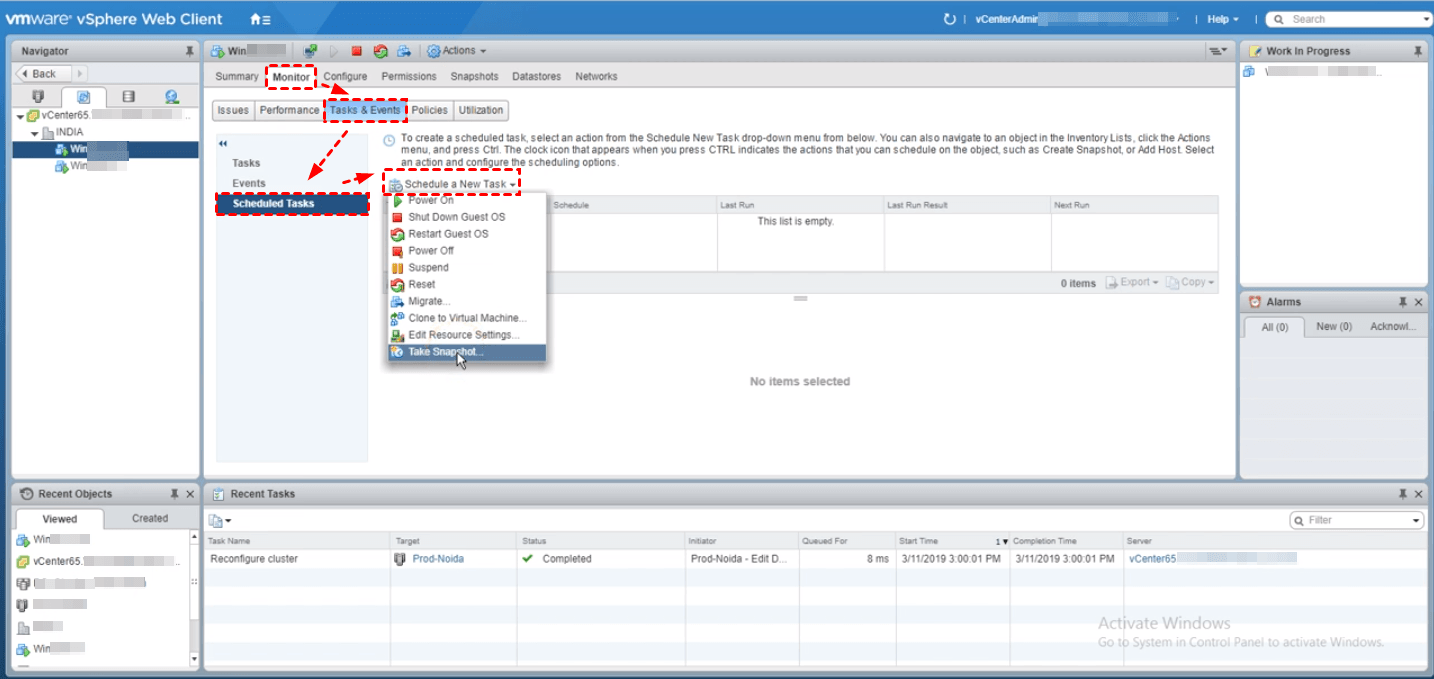Choose Clone to Virtual Machine menu item

tap(466, 318)
